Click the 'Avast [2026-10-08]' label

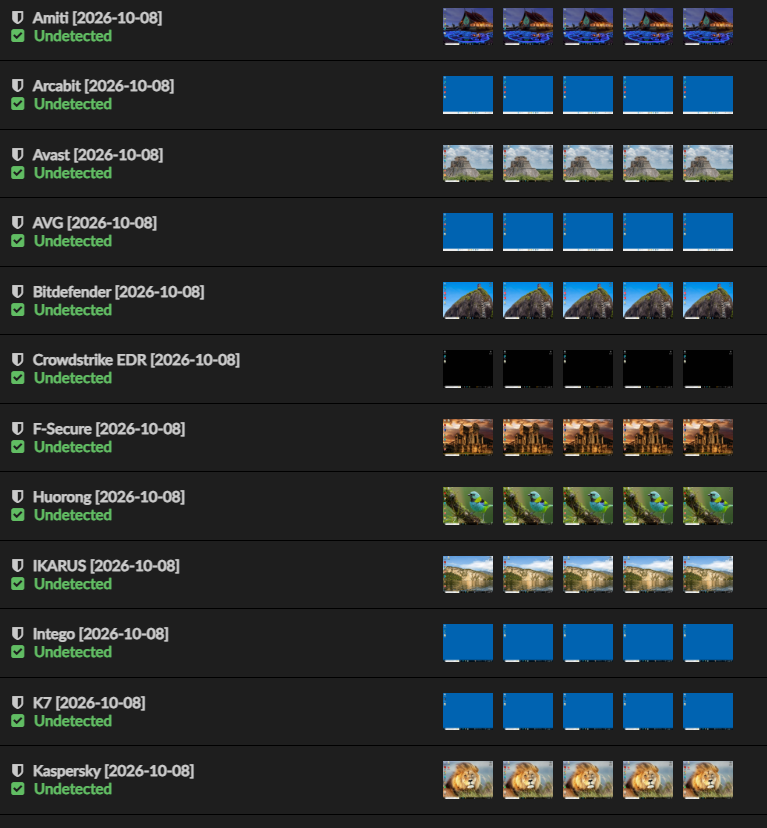point(98,155)
